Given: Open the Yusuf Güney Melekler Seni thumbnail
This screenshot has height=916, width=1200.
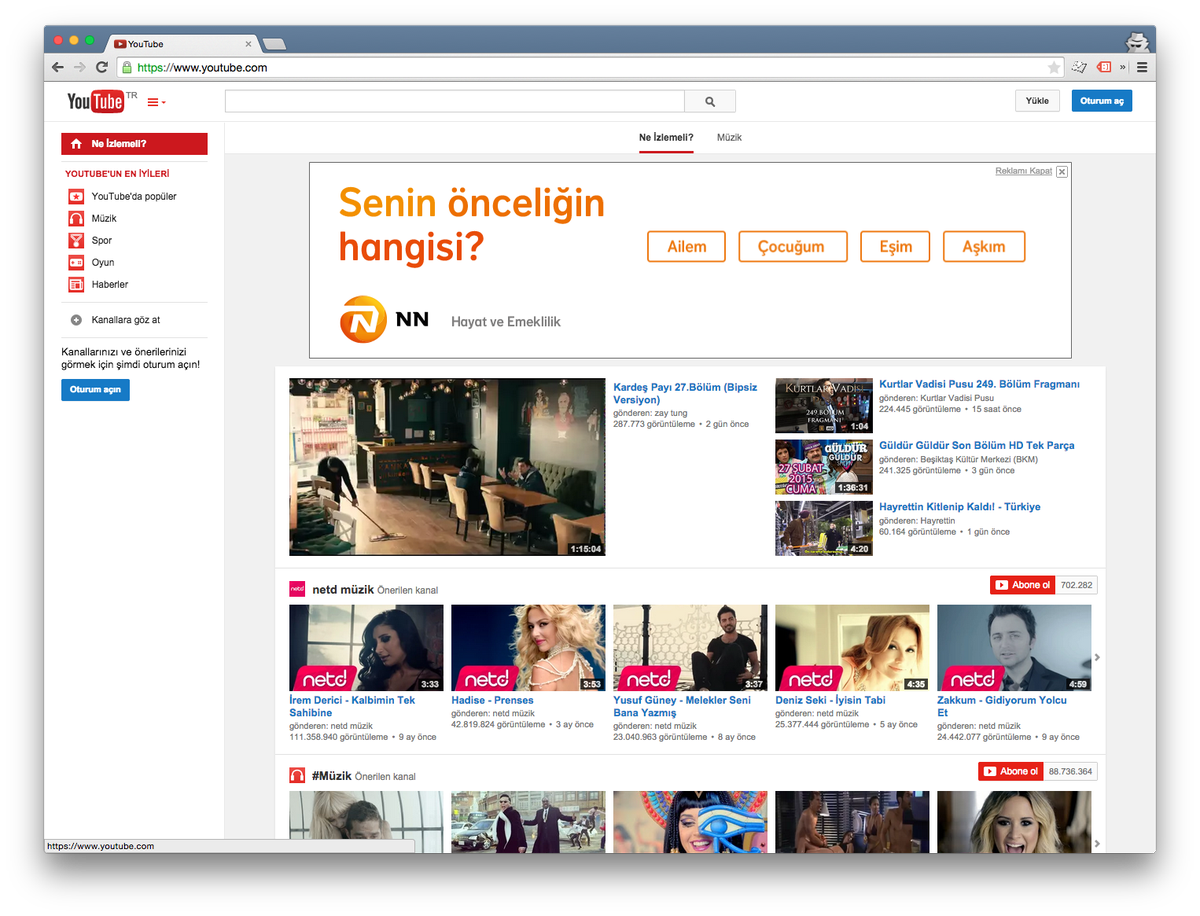Looking at the screenshot, I should click(x=690, y=648).
